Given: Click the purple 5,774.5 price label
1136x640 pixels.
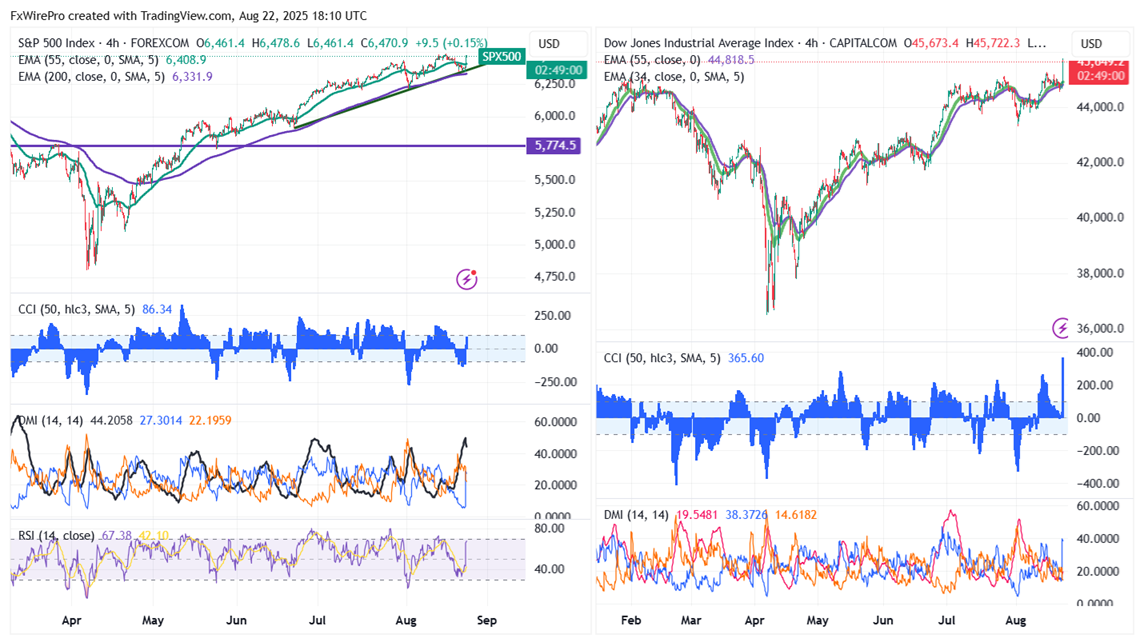Looking at the screenshot, I should coord(556,146).
